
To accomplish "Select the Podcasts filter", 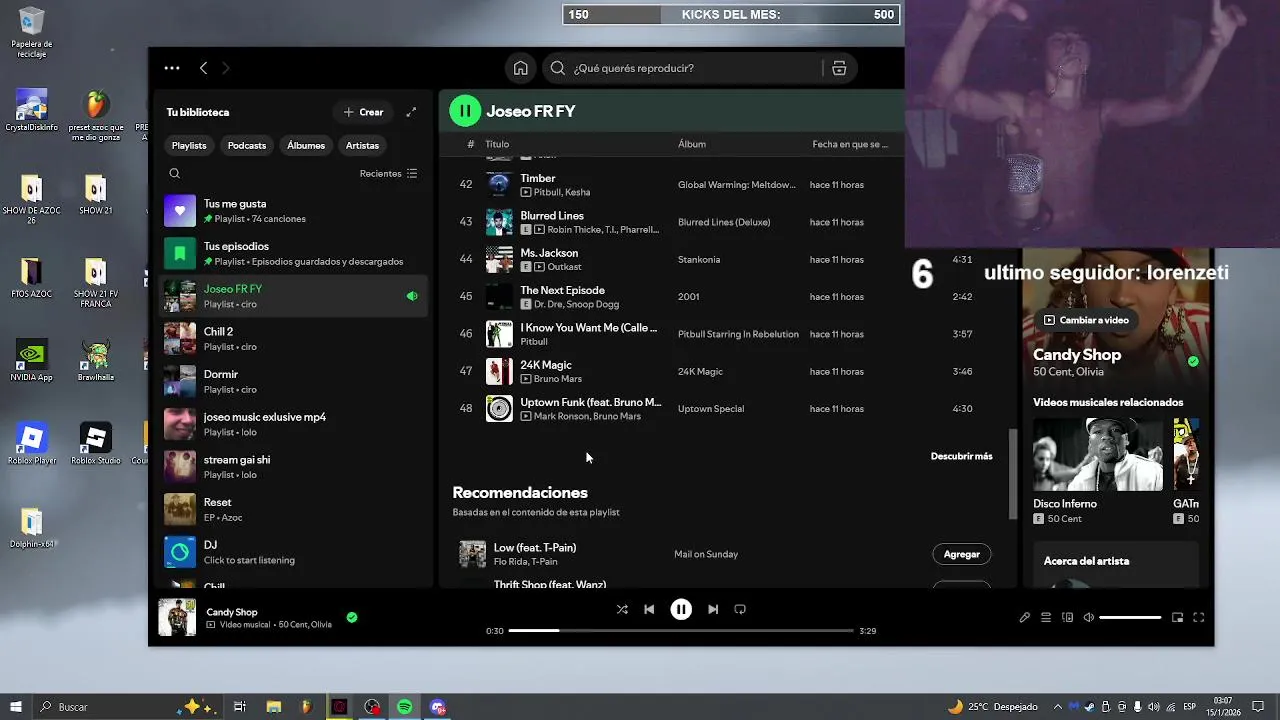I will (247, 145).
